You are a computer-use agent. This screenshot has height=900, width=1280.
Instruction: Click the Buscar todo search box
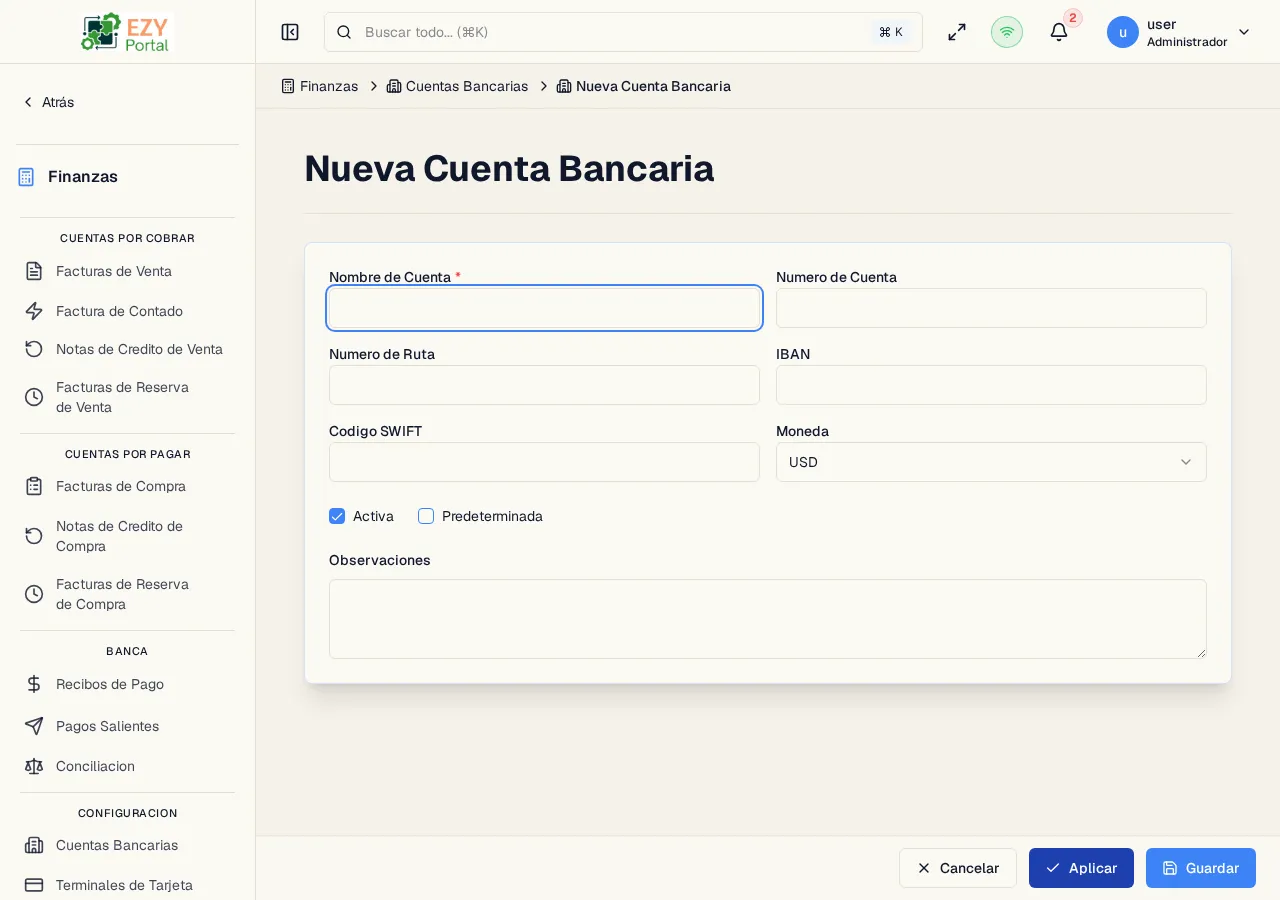pyautogui.click(x=623, y=32)
